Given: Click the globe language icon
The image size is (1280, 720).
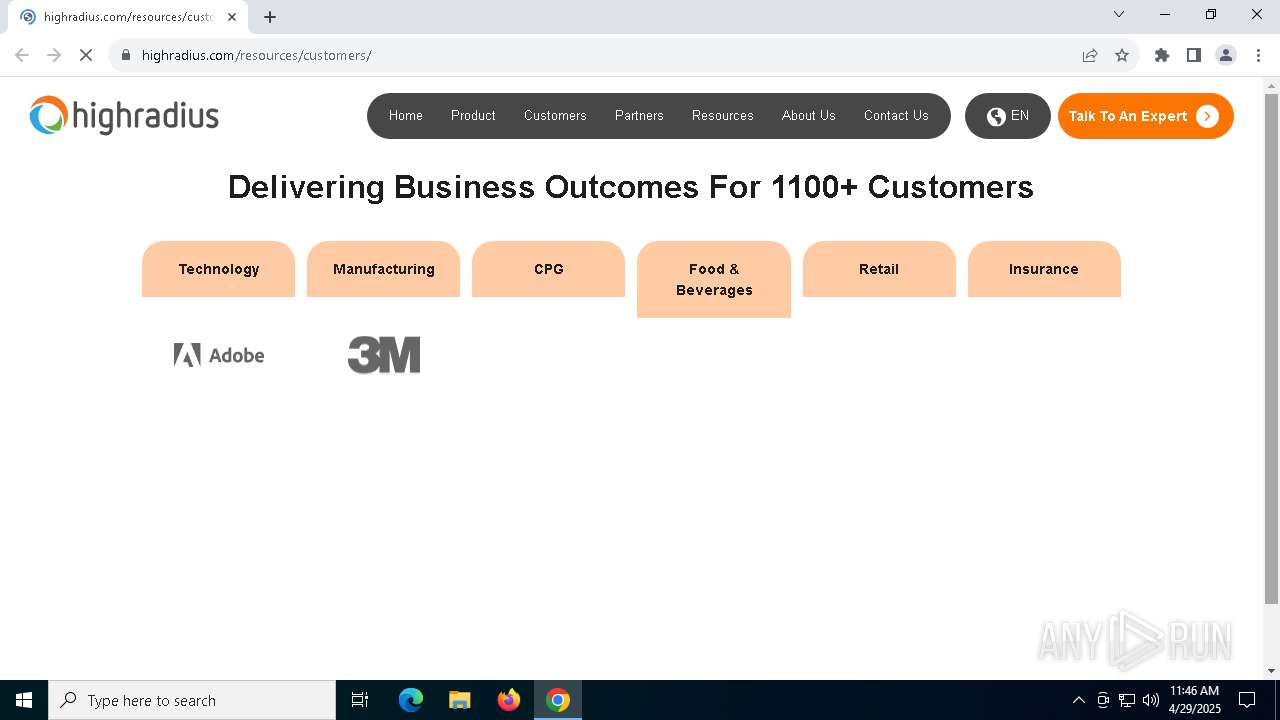Looking at the screenshot, I should 996,116.
